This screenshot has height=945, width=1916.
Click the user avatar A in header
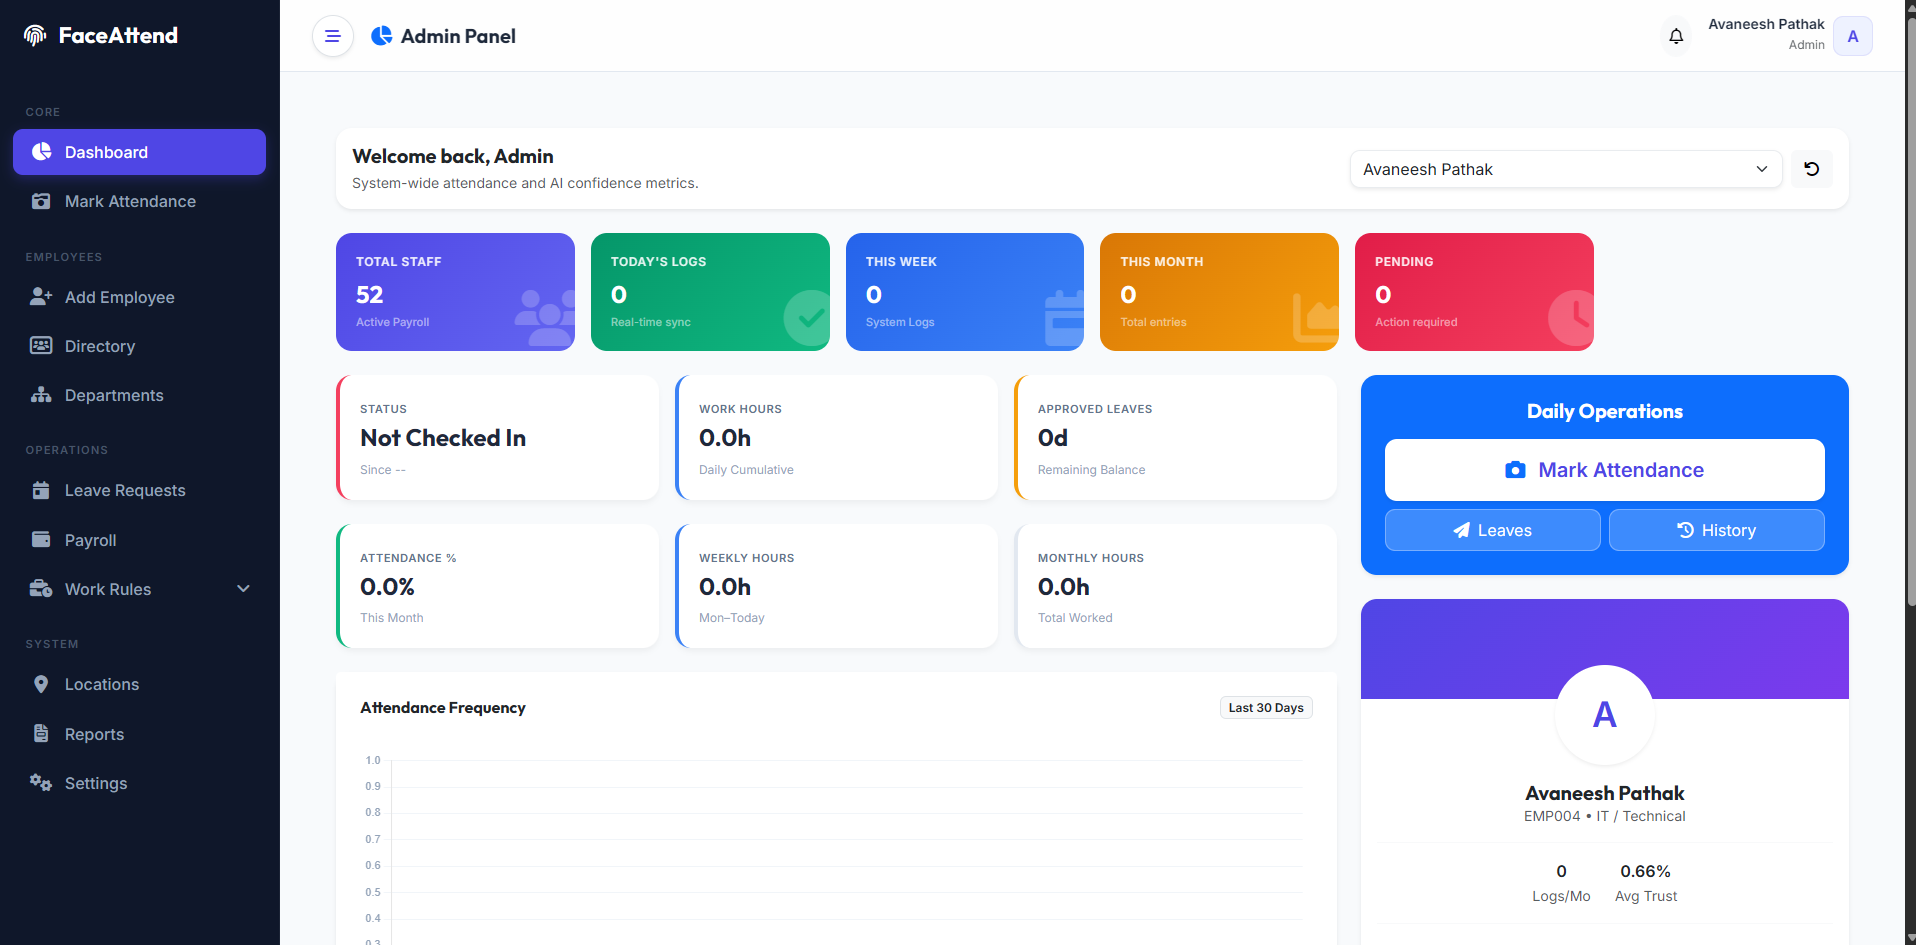[1853, 36]
